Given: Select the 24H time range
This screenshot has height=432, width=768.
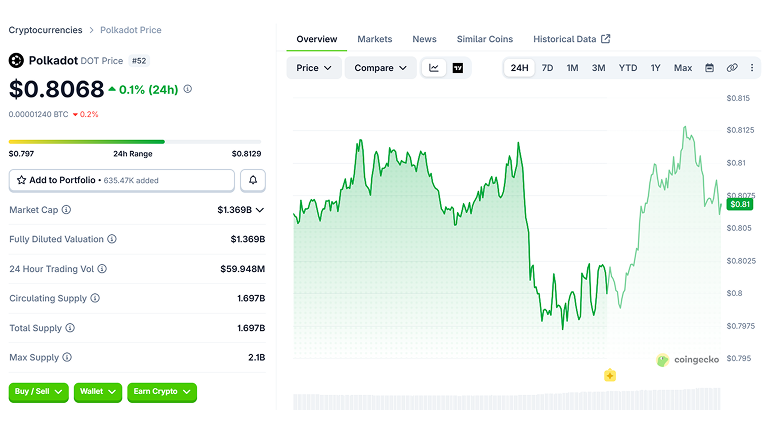Looking at the screenshot, I should coord(519,68).
